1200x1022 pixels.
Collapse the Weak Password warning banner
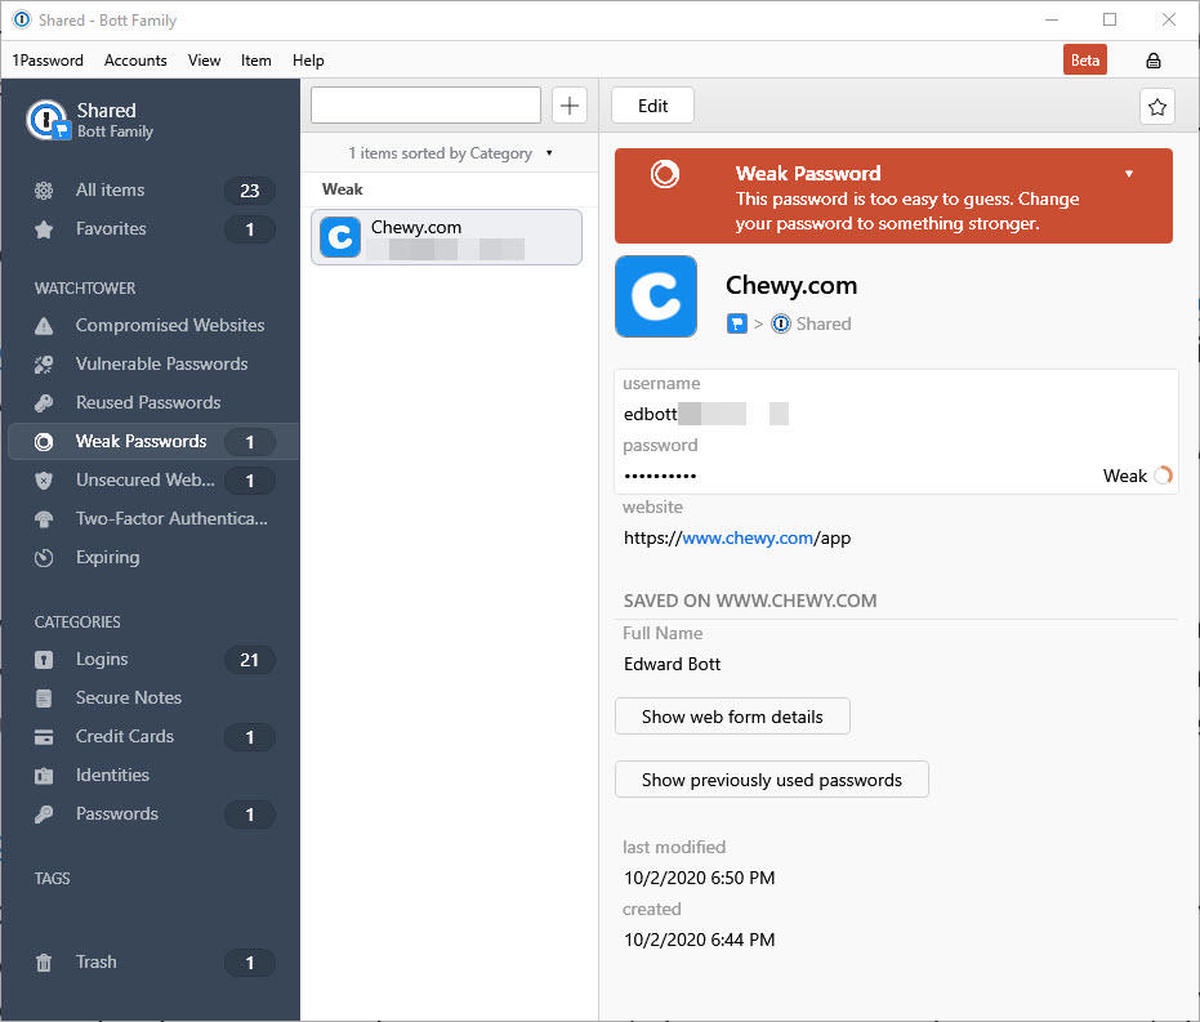[x=1128, y=174]
